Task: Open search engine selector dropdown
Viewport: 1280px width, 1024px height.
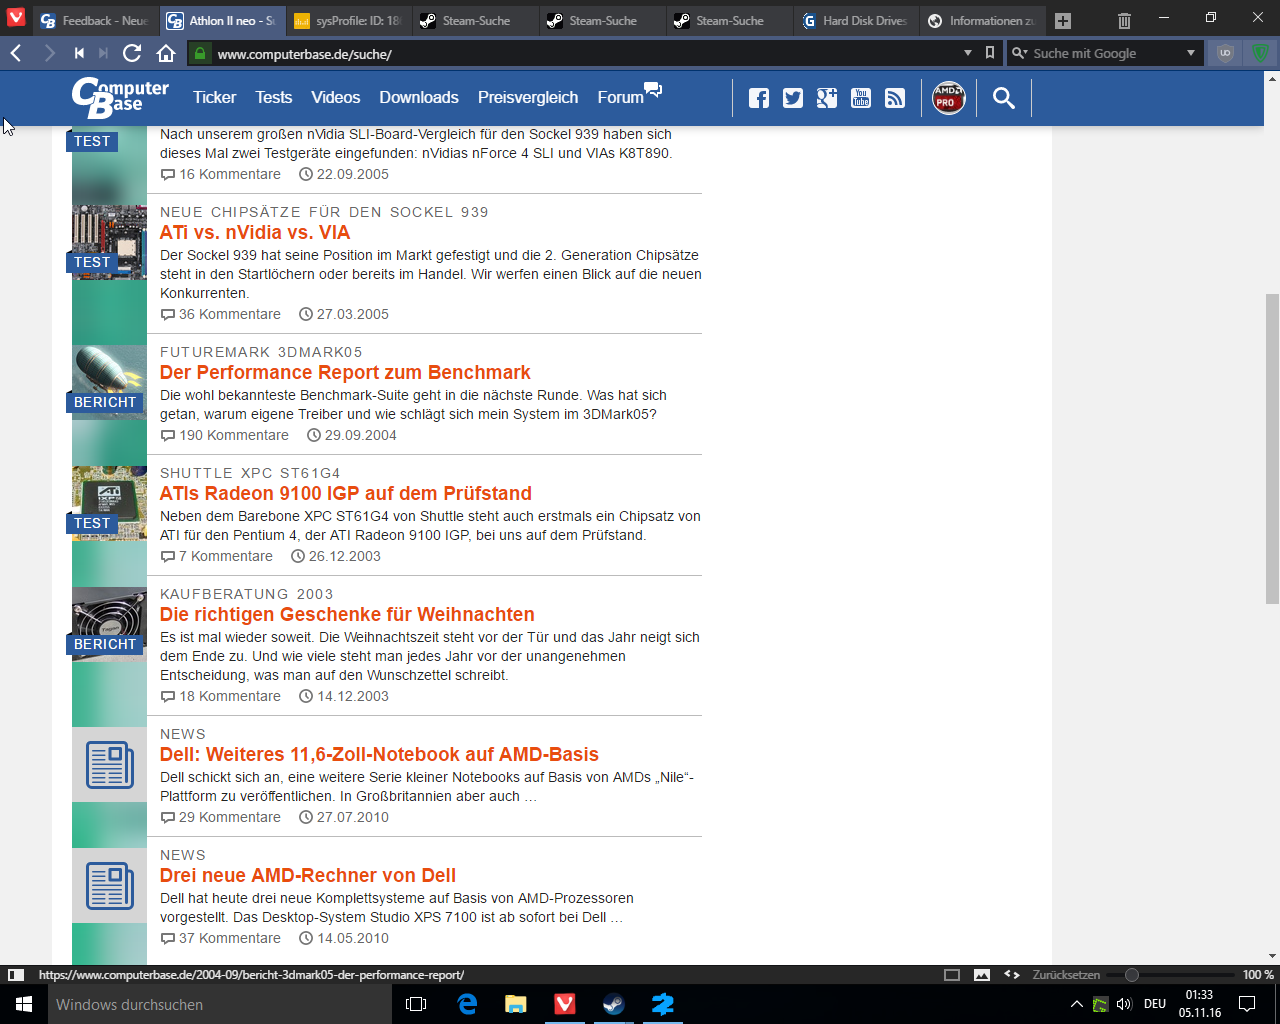Action: click(1018, 53)
